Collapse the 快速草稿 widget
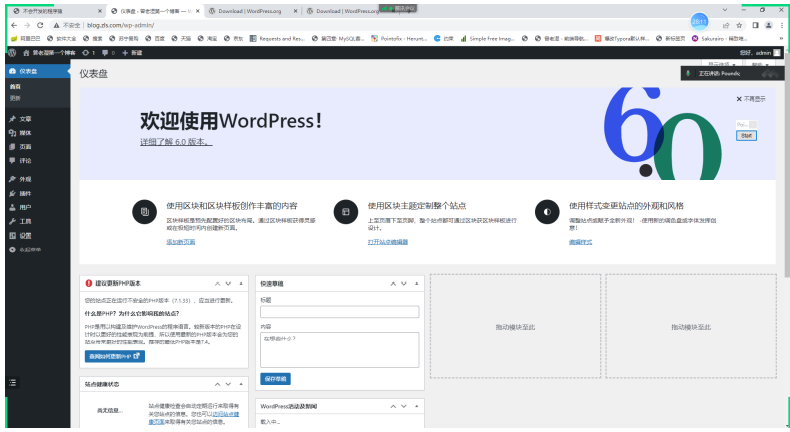 click(x=416, y=284)
